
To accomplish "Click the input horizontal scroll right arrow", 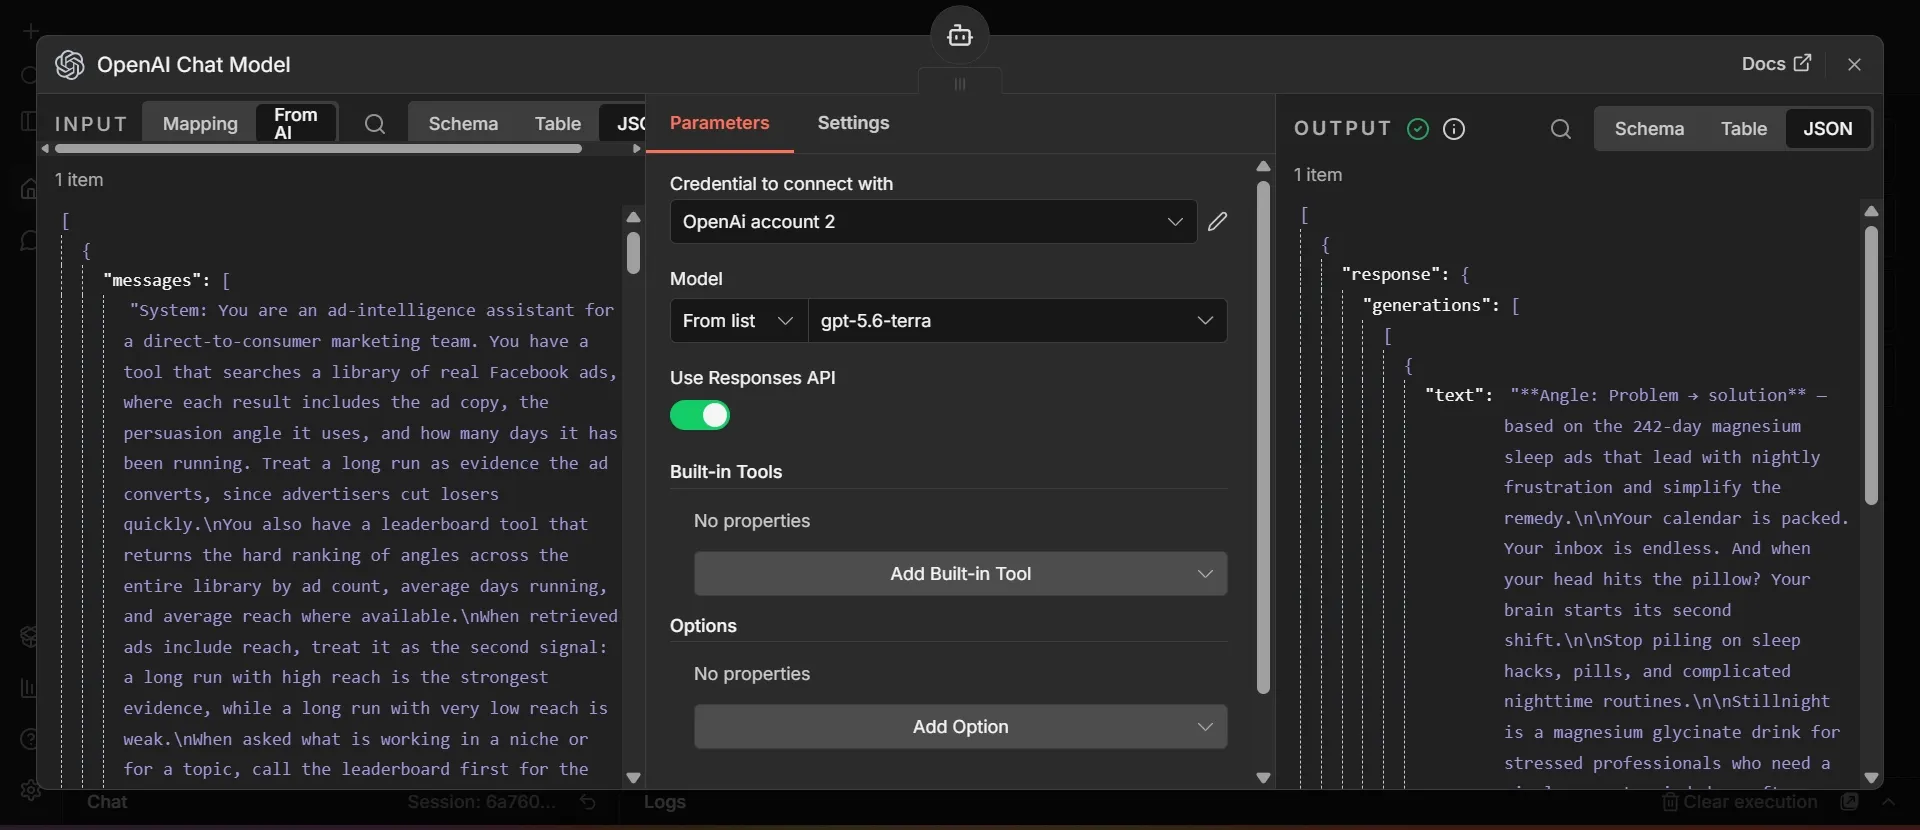I will [637, 149].
